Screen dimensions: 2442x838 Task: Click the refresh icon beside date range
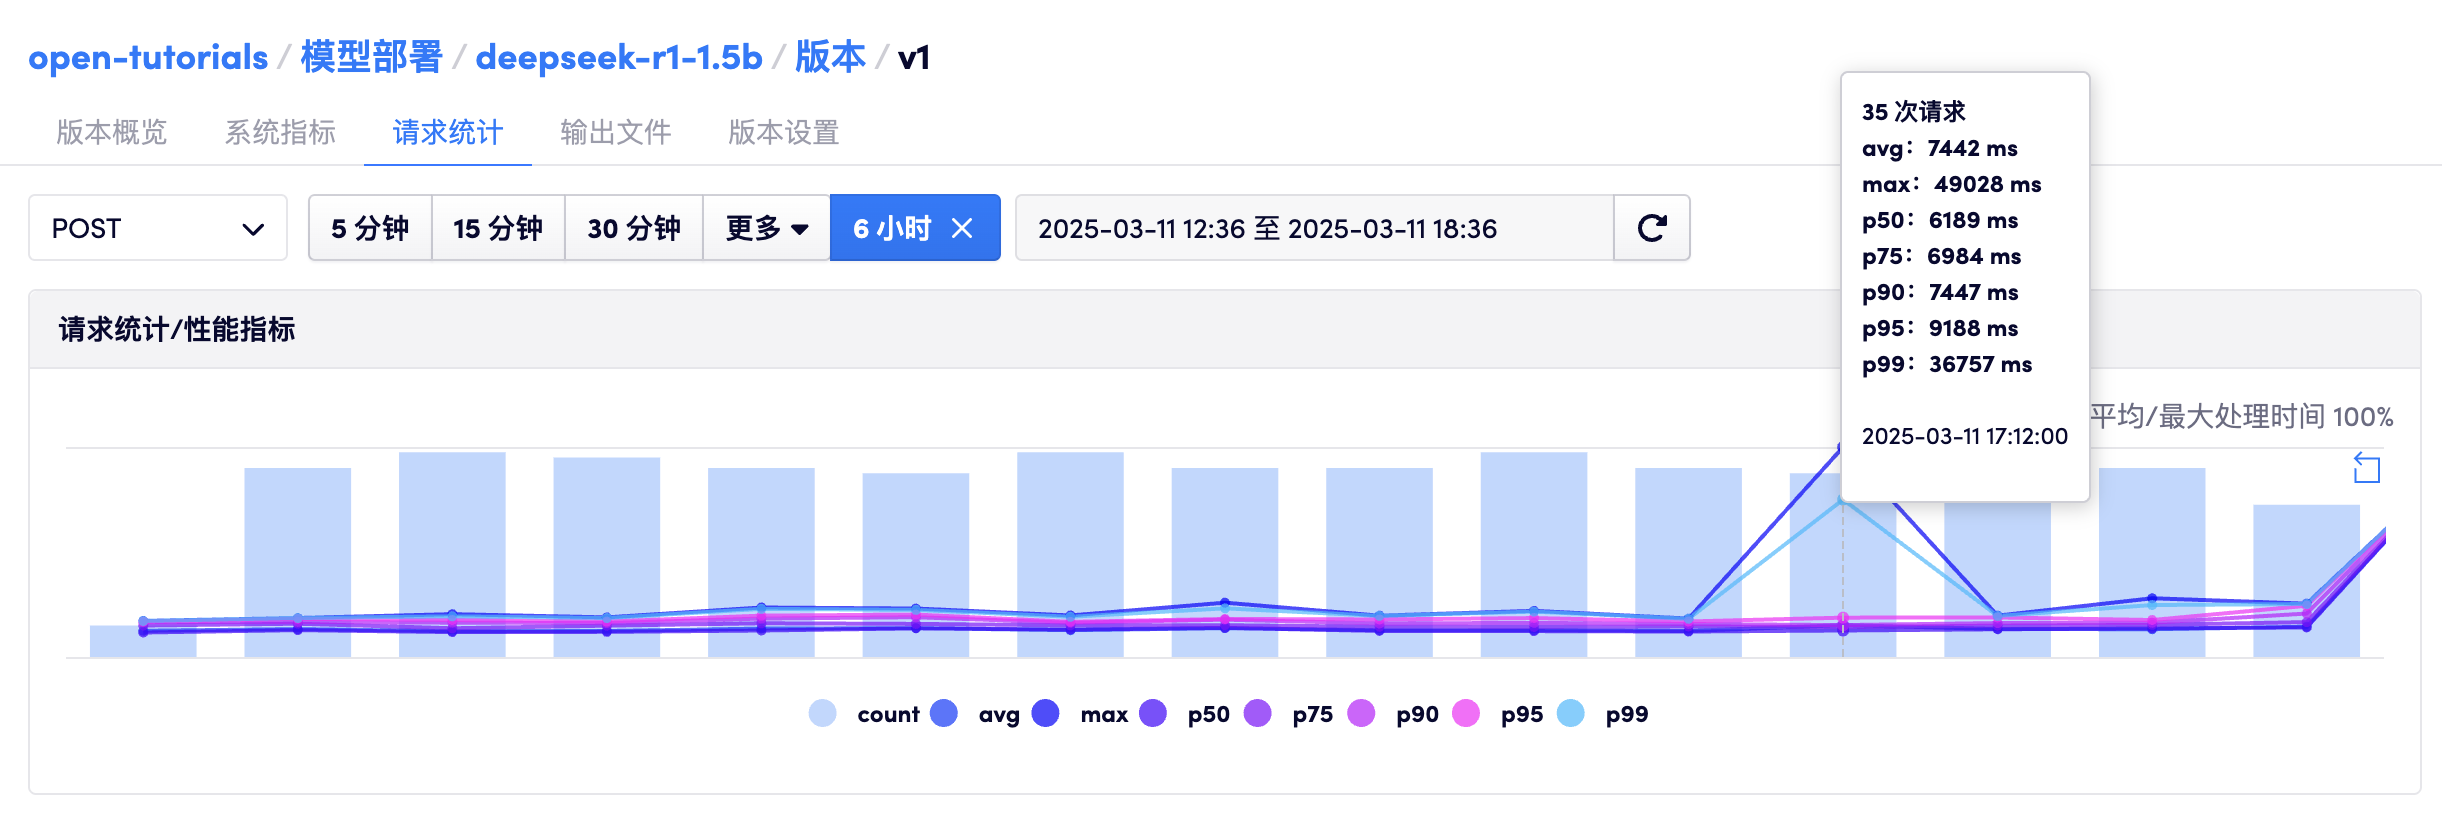pyautogui.click(x=1651, y=228)
